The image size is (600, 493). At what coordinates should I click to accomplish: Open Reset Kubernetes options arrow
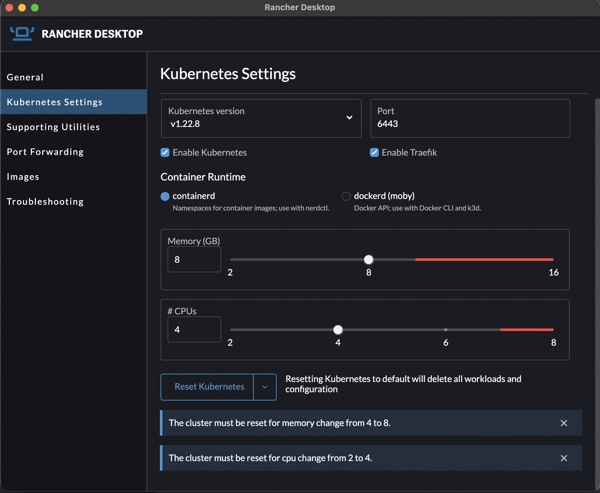click(265, 387)
